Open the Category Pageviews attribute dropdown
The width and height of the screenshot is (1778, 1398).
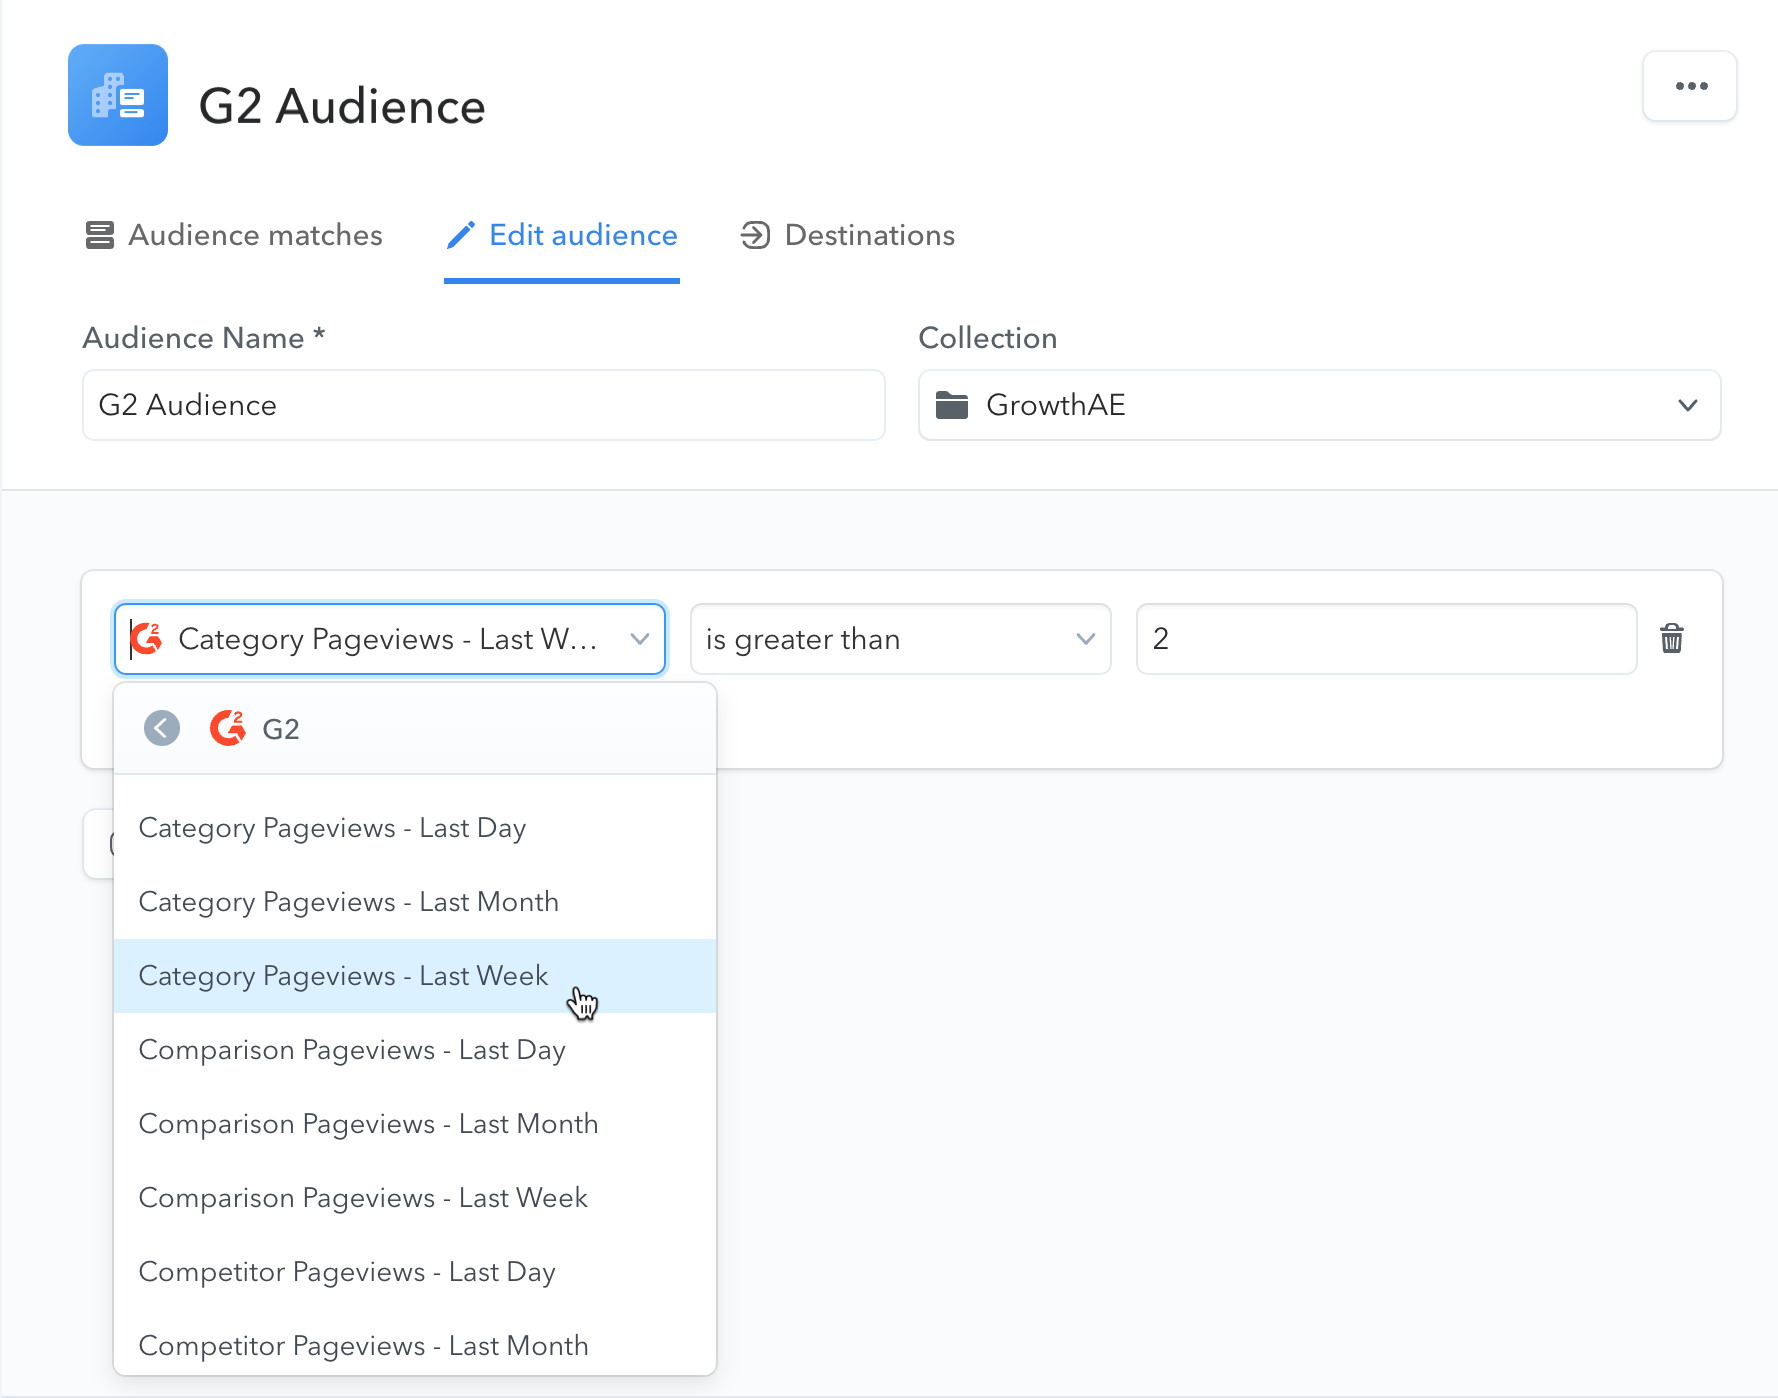pos(390,639)
